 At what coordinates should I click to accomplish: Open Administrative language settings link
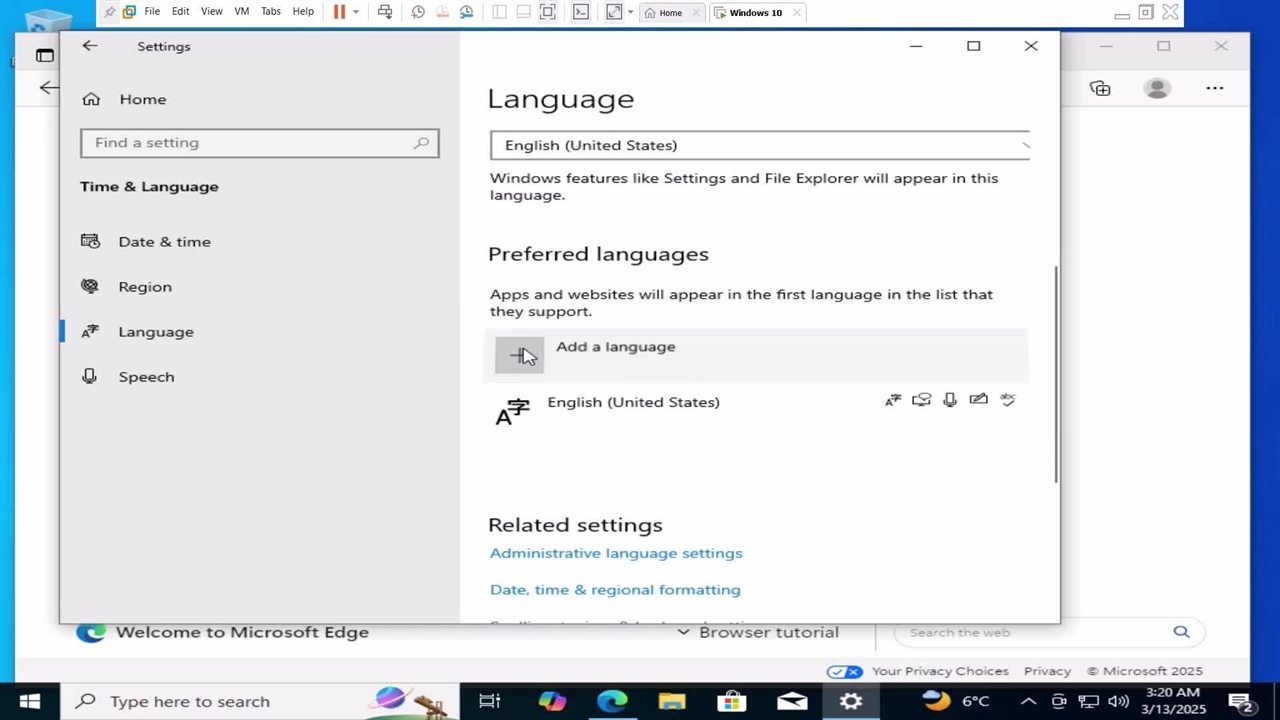pyautogui.click(x=616, y=553)
